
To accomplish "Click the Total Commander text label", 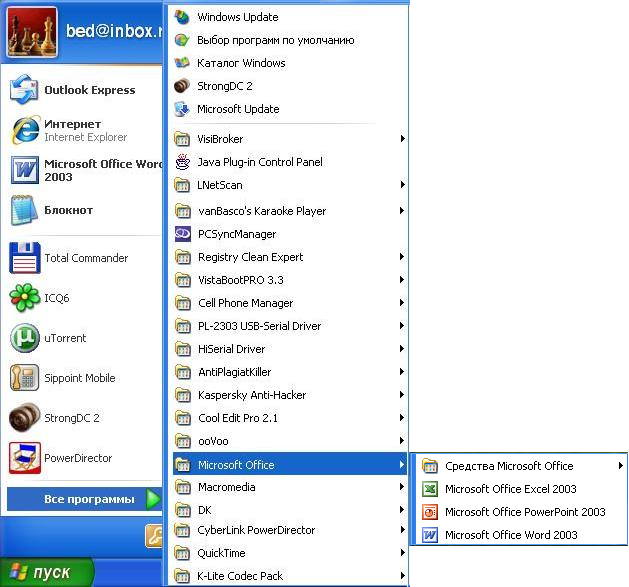I will click(86, 258).
